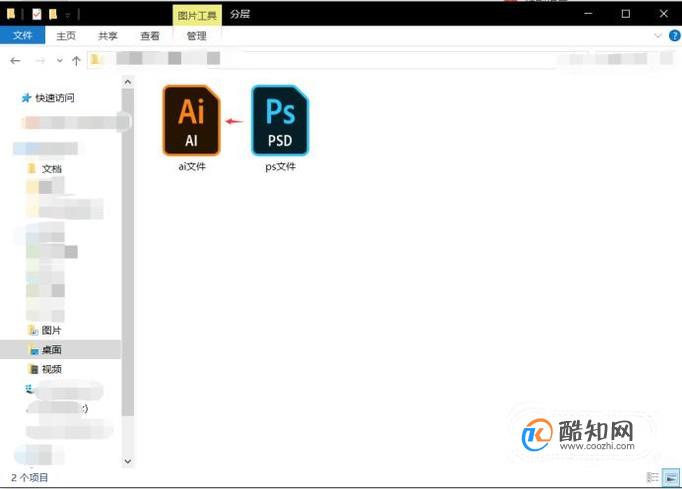Open the recent locations dropdown arrow
Viewport: 682px width, 489px height.
(60, 61)
